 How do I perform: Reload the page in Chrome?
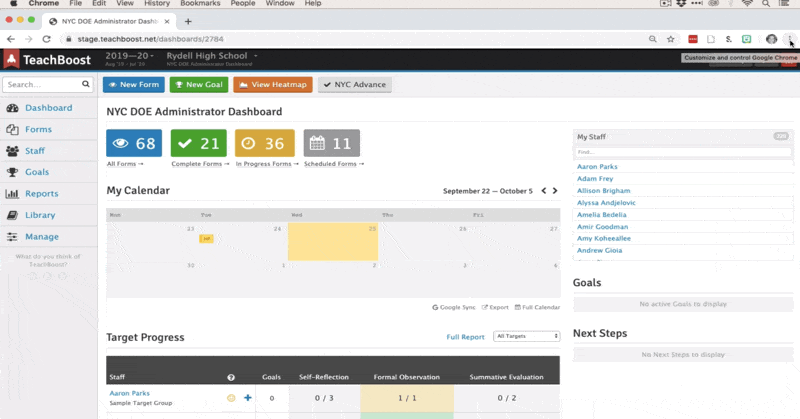[46, 39]
